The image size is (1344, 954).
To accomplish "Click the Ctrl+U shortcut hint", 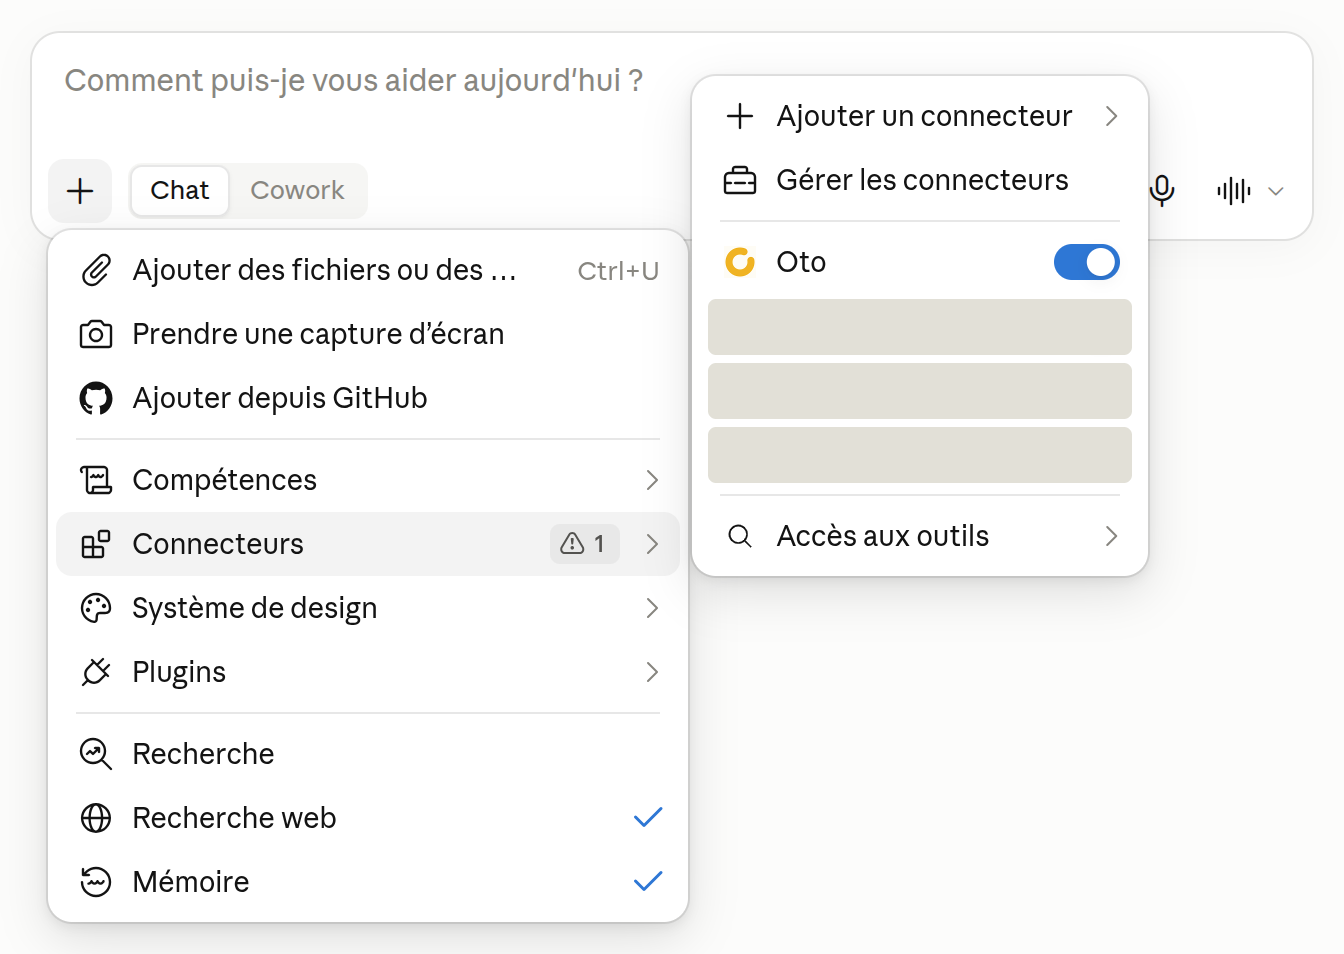I will pos(618,271).
